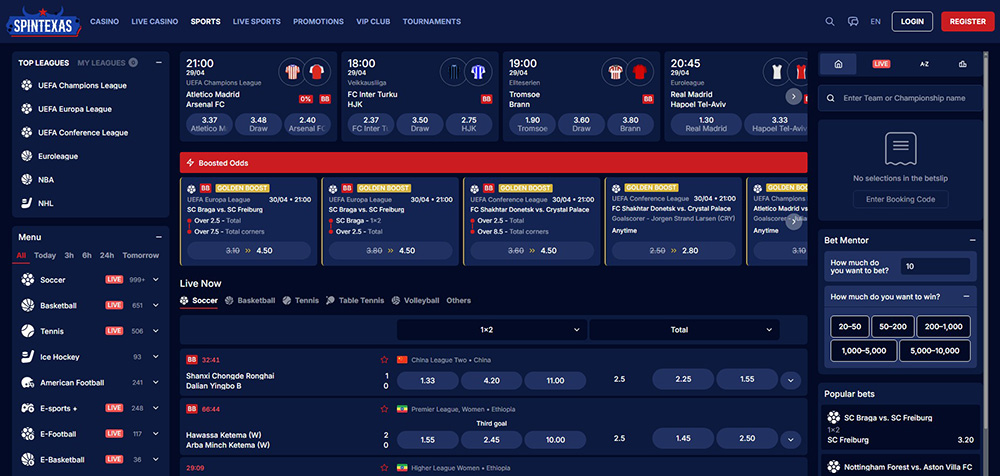The height and width of the screenshot is (476, 1000).
Task: Click the SpinTexas logo
Action: coord(44,21)
